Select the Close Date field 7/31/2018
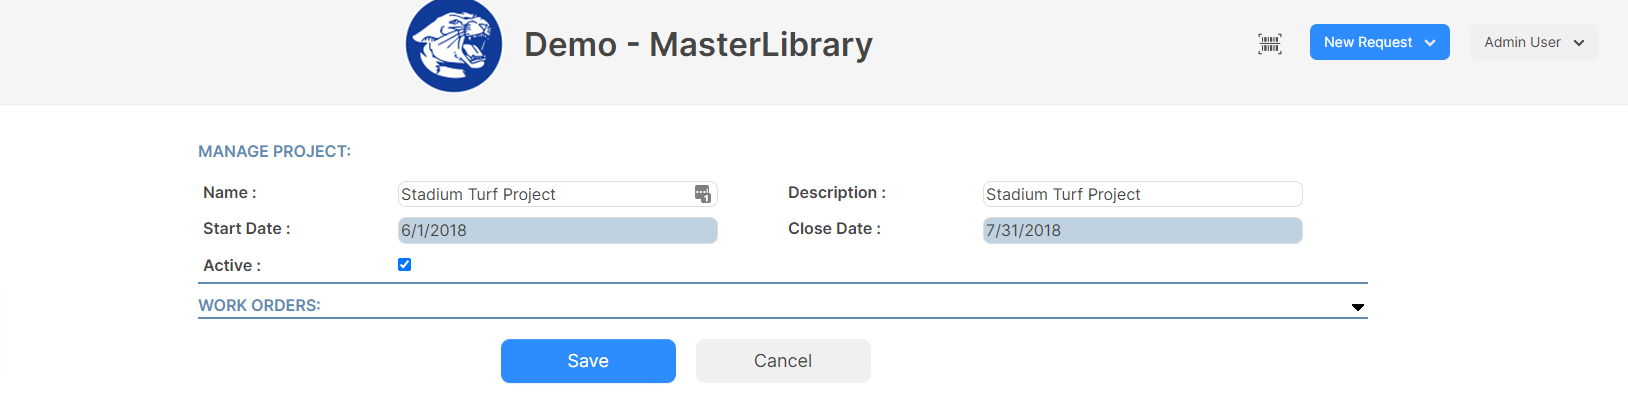1628x397 pixels. [x=1142, y=230]
